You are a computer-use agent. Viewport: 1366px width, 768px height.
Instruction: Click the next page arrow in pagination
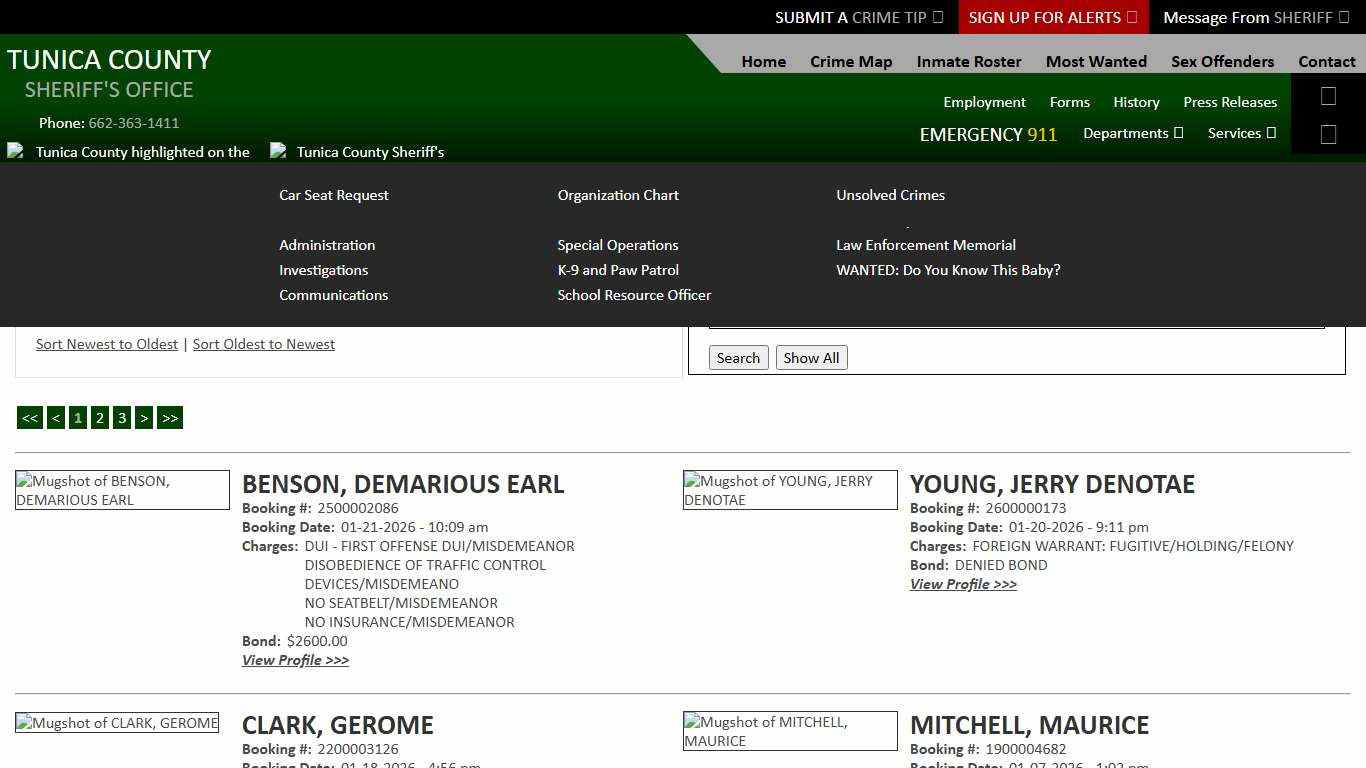tap(144, 417)
